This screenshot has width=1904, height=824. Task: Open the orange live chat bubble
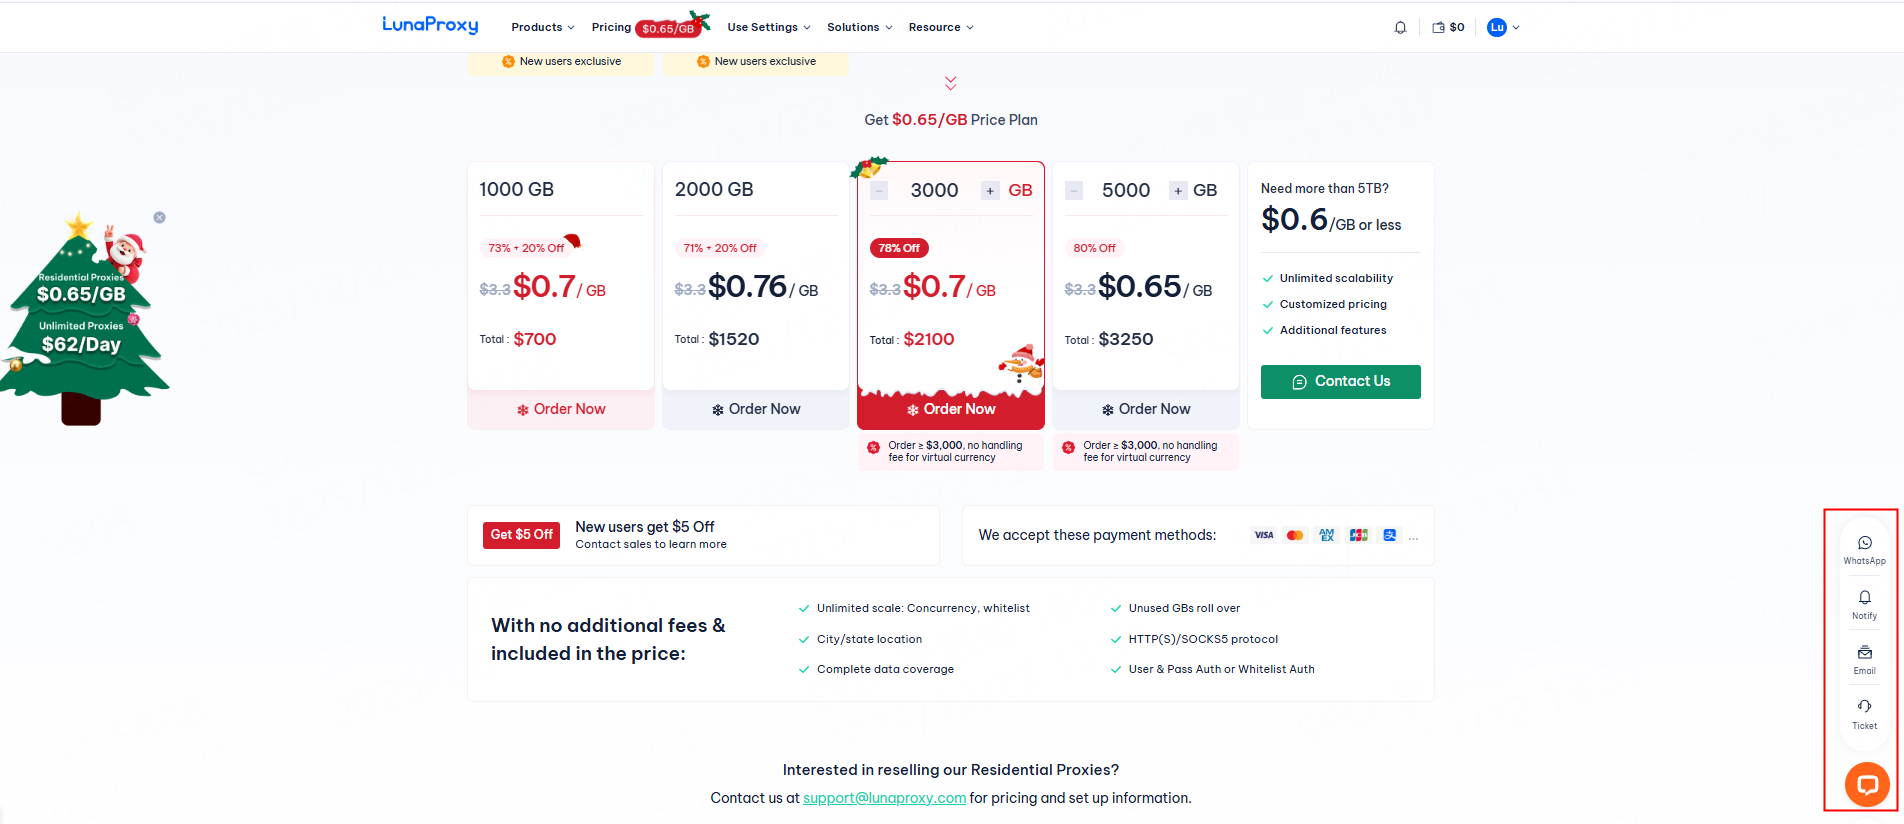click(1866, 784)
